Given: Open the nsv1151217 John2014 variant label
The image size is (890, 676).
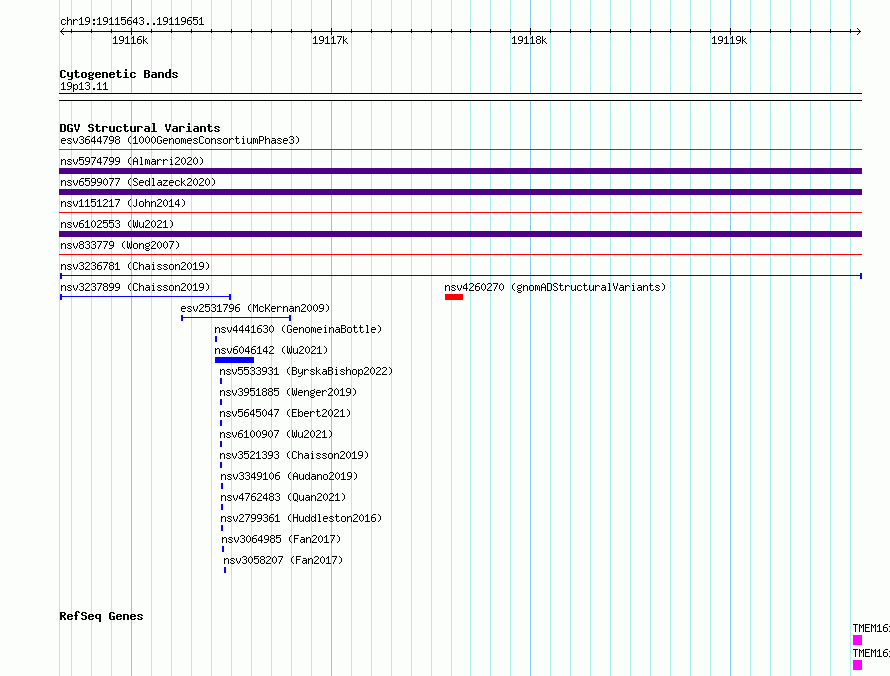Looking at the screenshot, I should click(123, 203).
